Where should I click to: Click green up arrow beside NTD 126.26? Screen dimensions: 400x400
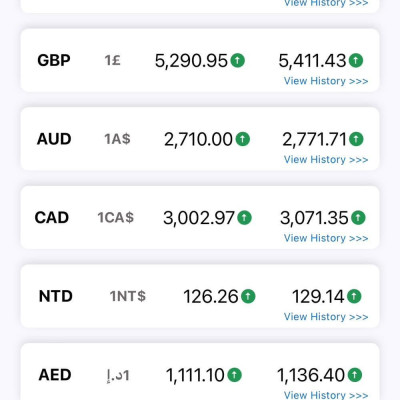coord(248,296)
